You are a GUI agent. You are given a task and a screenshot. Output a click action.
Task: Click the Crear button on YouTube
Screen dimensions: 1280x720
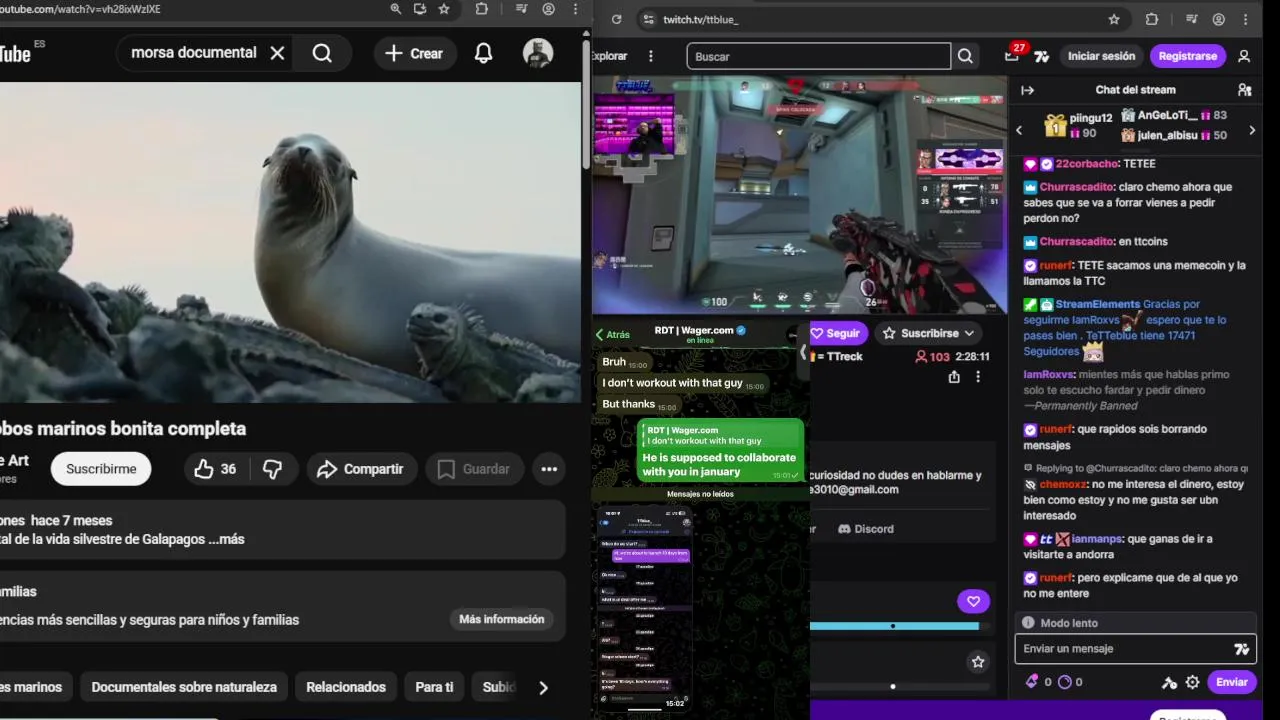pyautogui.click(x=413, y=53)
